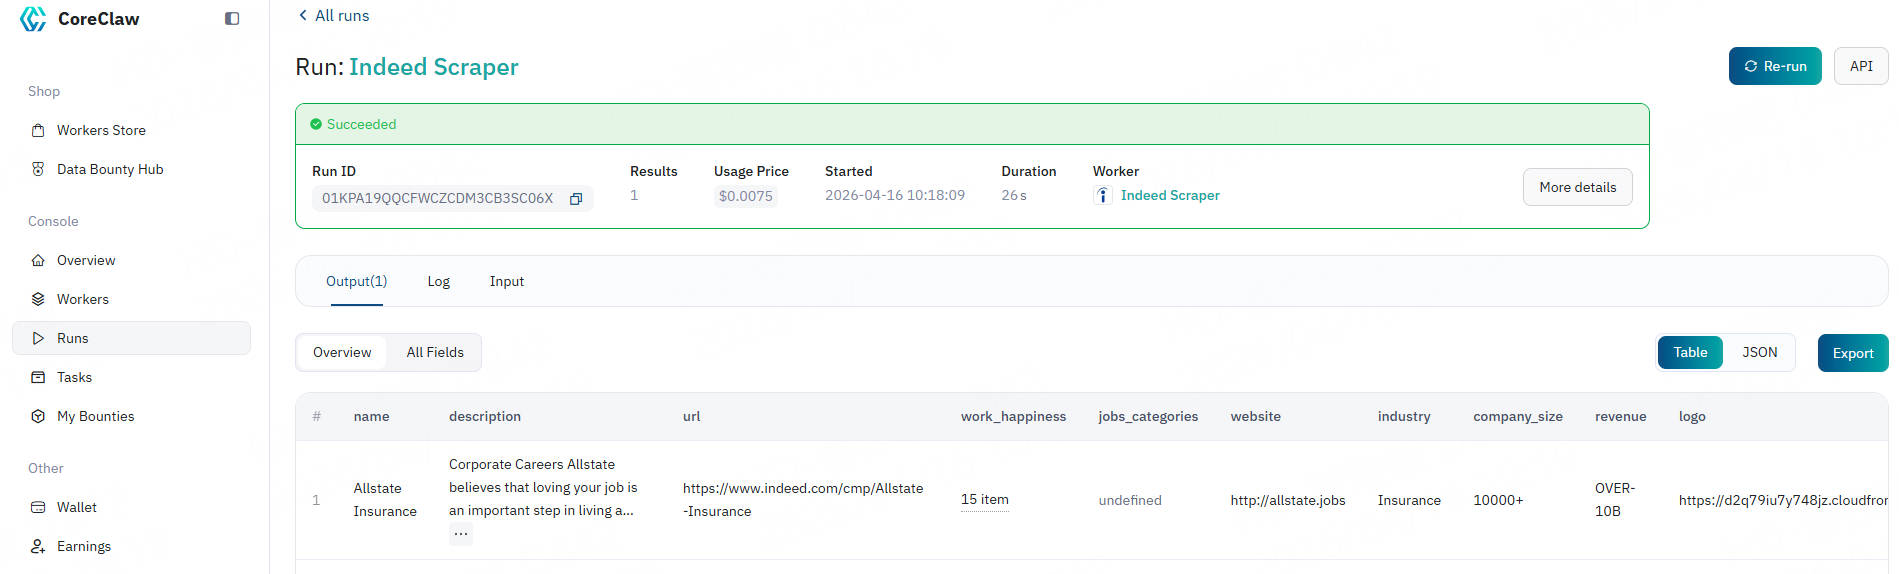Viewport: 1899px width, 574px height.
Task: Expand the 15 item work_happiness cell
Action: pos(984,499)
